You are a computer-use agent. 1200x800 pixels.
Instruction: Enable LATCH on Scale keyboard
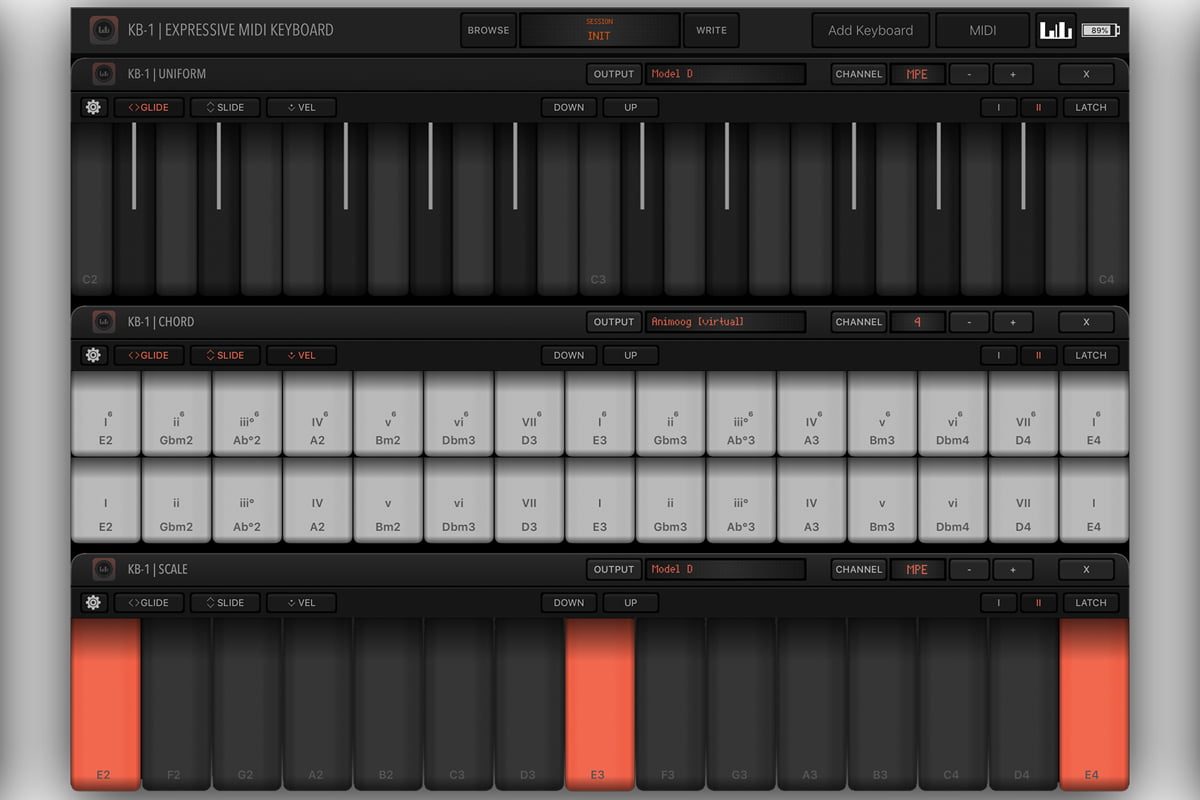click(x=1091, y=603)
